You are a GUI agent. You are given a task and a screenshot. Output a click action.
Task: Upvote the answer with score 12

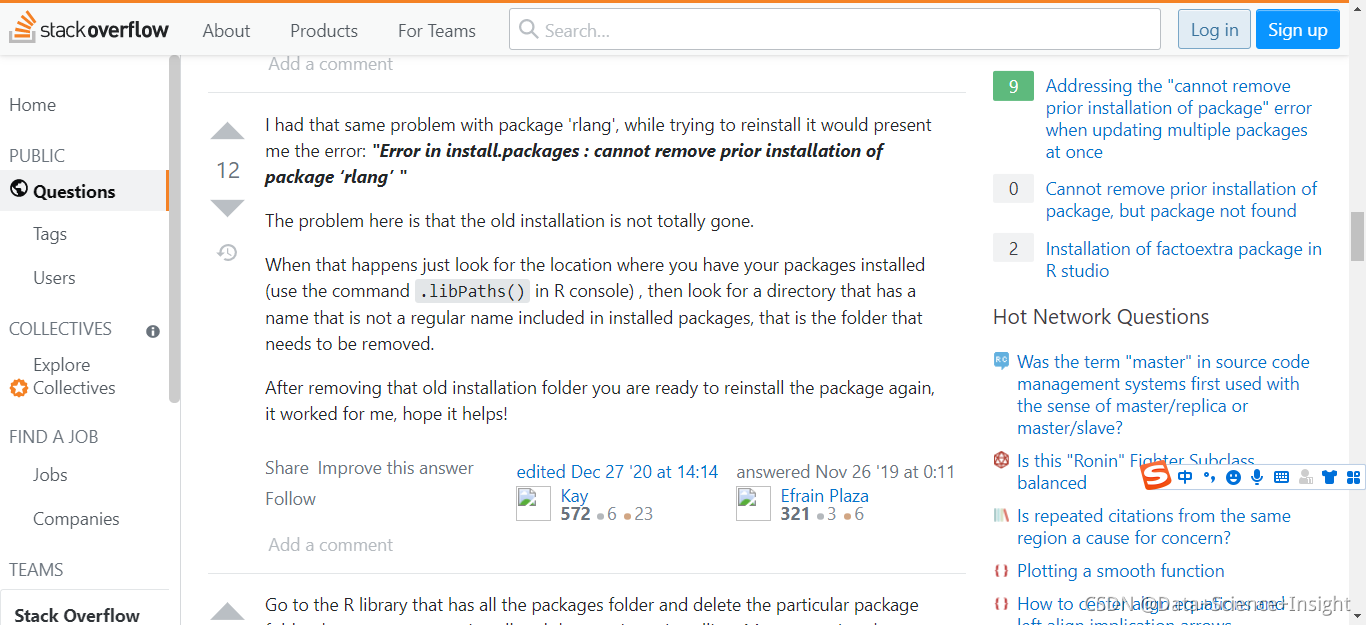(x=227, y=130)
